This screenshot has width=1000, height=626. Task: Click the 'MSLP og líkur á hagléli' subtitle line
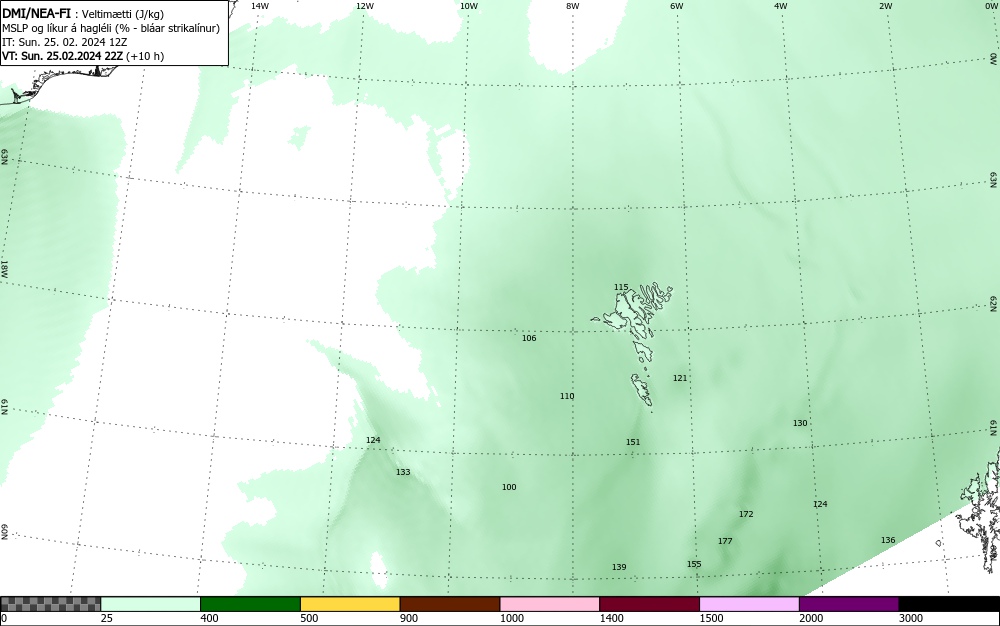click(111, 28)
